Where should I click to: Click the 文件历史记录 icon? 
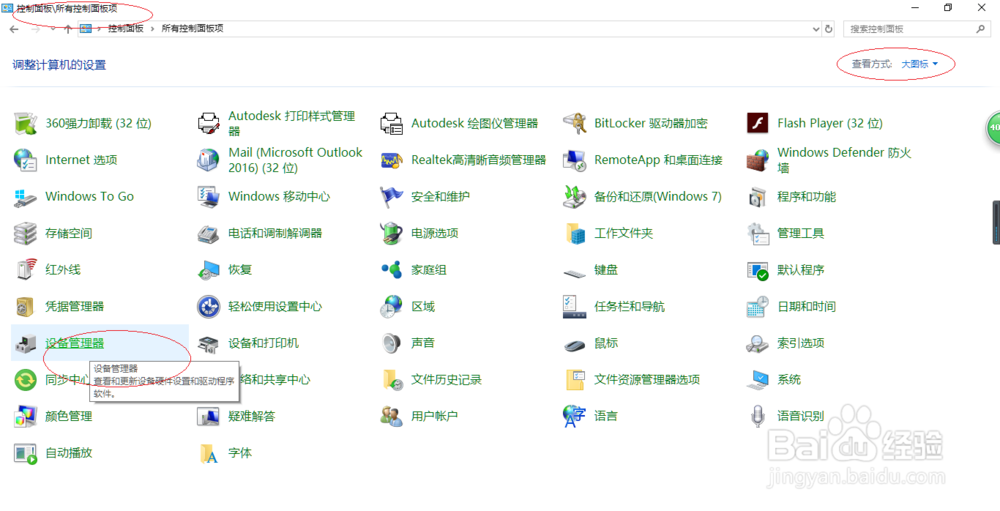tap(391, 380)
